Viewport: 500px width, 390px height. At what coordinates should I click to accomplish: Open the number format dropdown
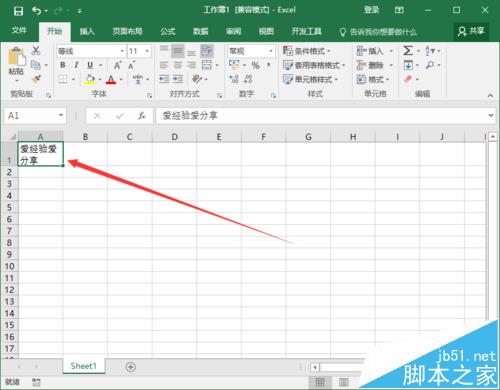pos(271,51)
